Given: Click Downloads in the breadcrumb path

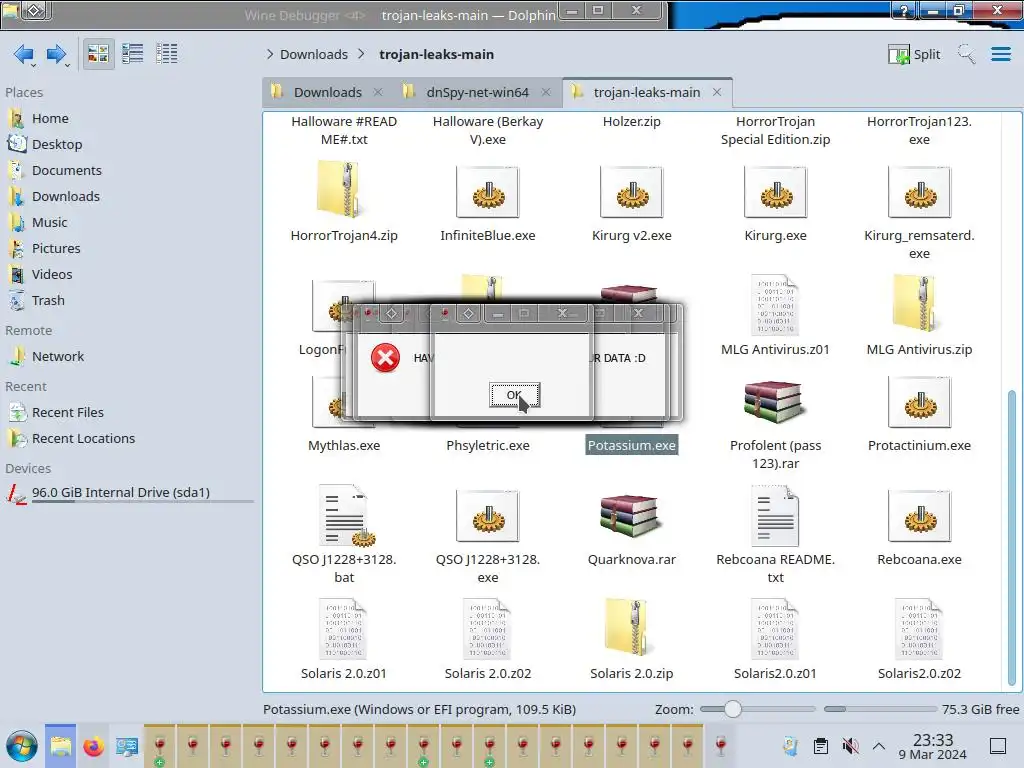Looking at the screenshot, I should (313, 54).
